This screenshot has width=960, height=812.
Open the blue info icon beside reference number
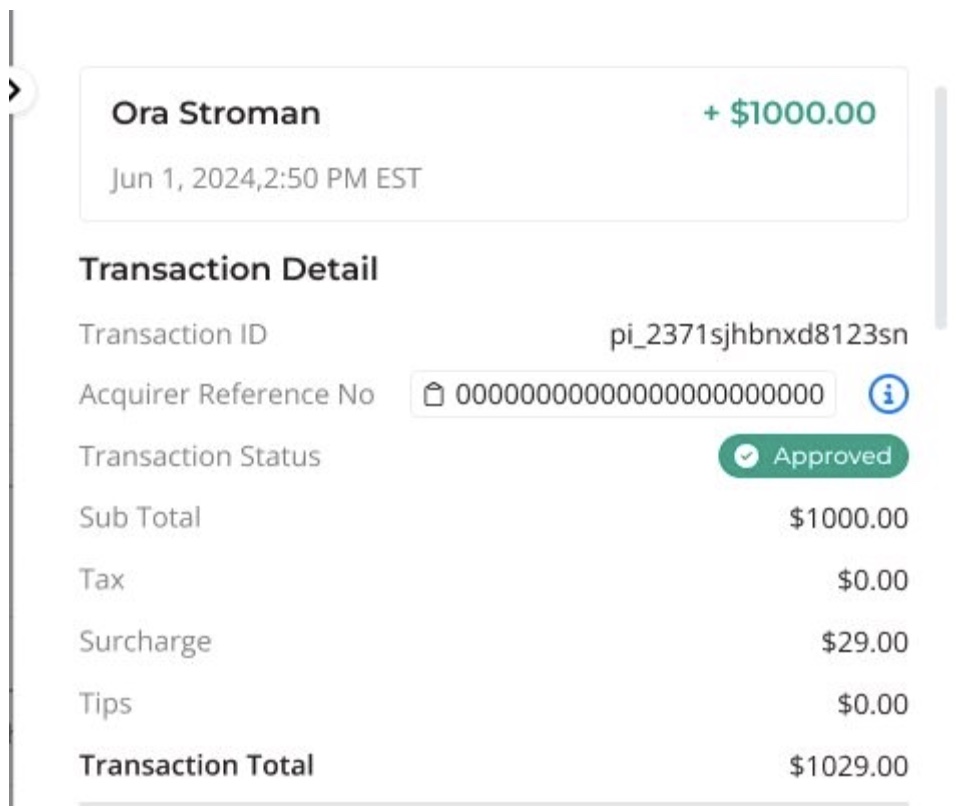(888, 394)
